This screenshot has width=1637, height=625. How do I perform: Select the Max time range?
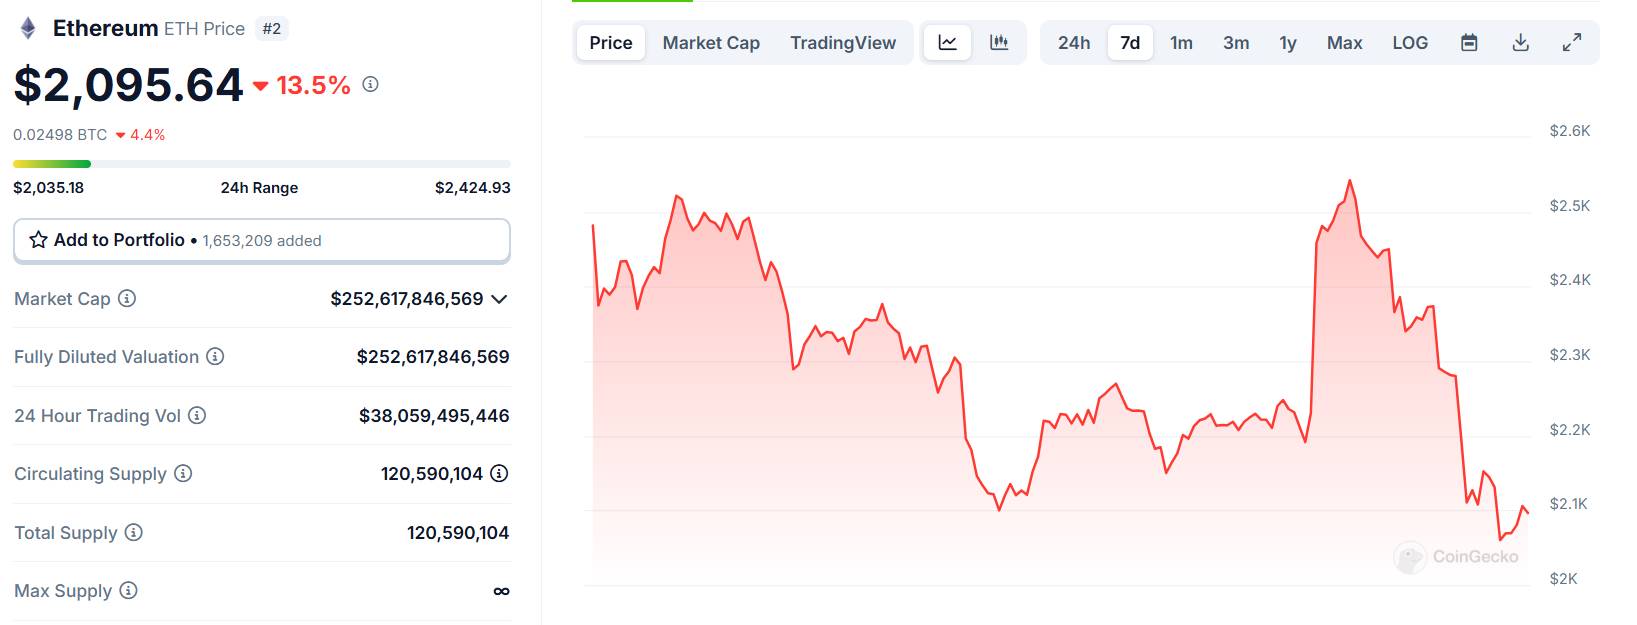pyautogui.click(x=1344, y=43)
